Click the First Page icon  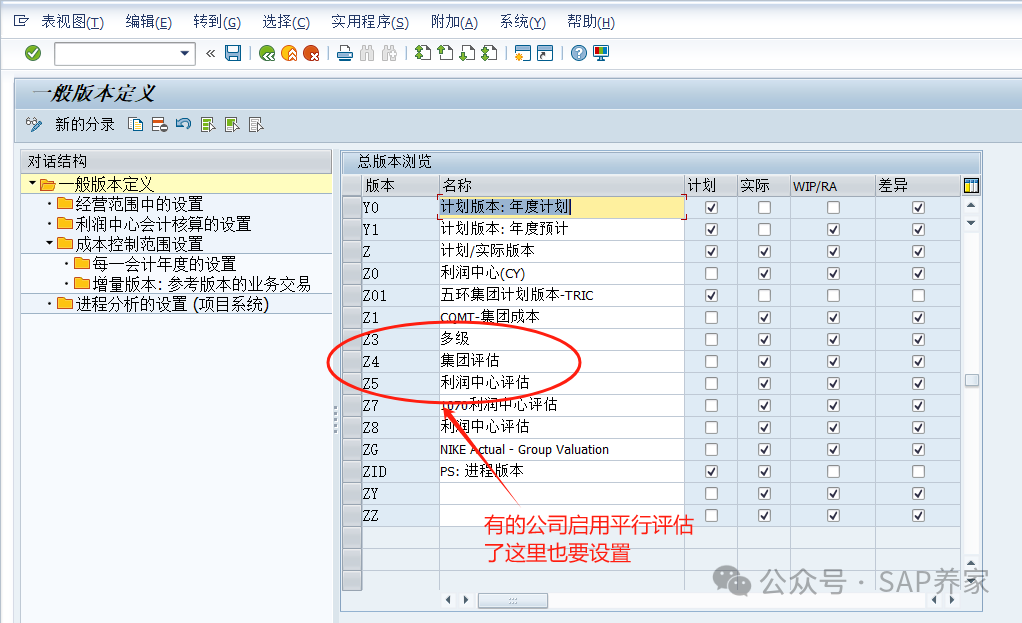423,53
